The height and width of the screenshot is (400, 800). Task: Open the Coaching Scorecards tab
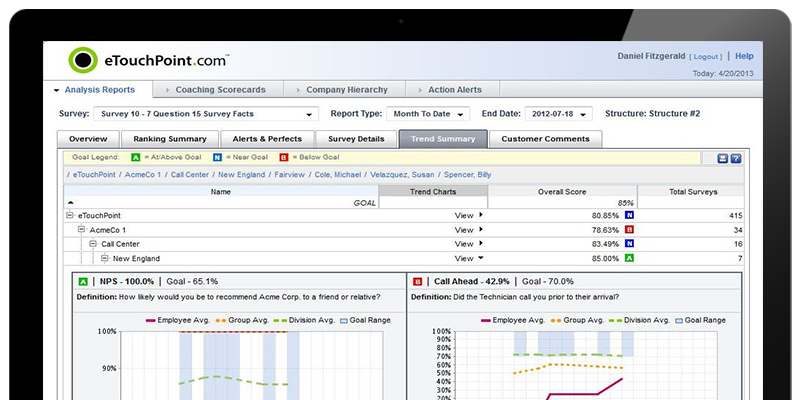[218, 90]
